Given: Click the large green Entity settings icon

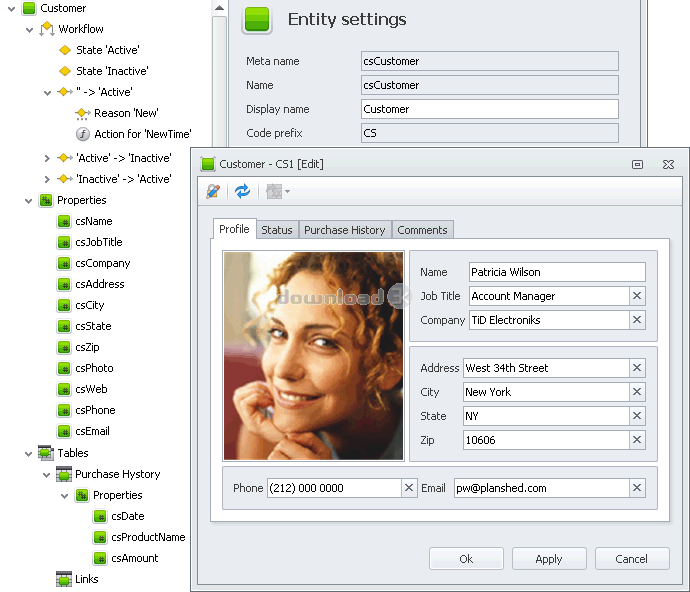Looking at the screenshot, I should pyautogui.click(x=257, y=19).
